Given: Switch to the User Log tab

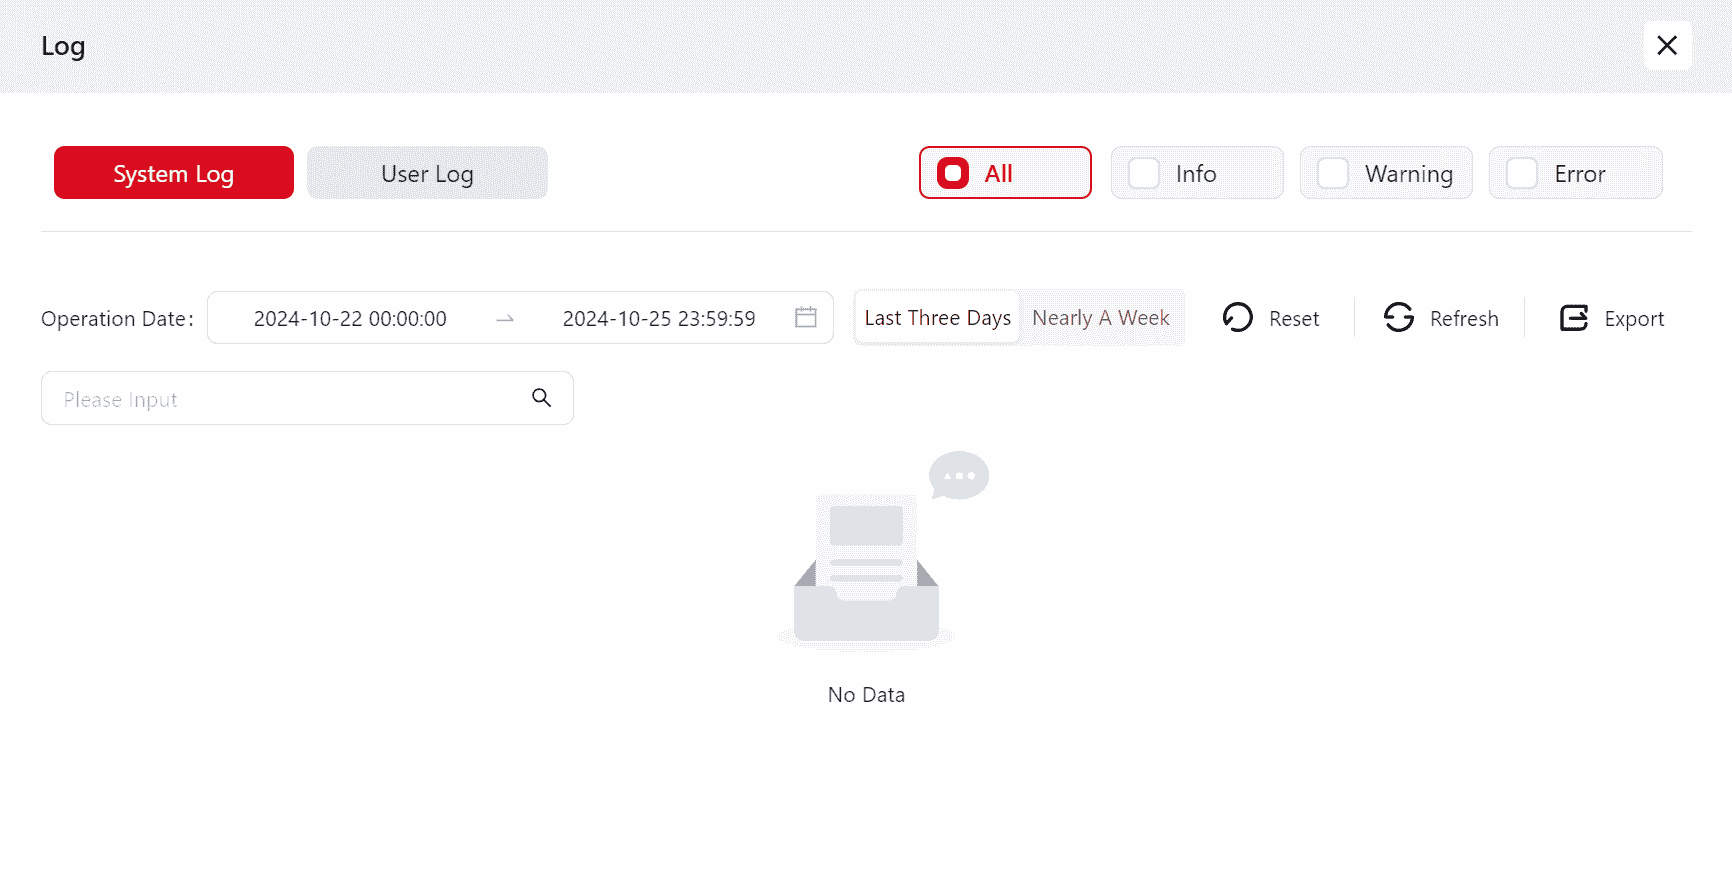Looking at the screenshot, I should (427, 174).
